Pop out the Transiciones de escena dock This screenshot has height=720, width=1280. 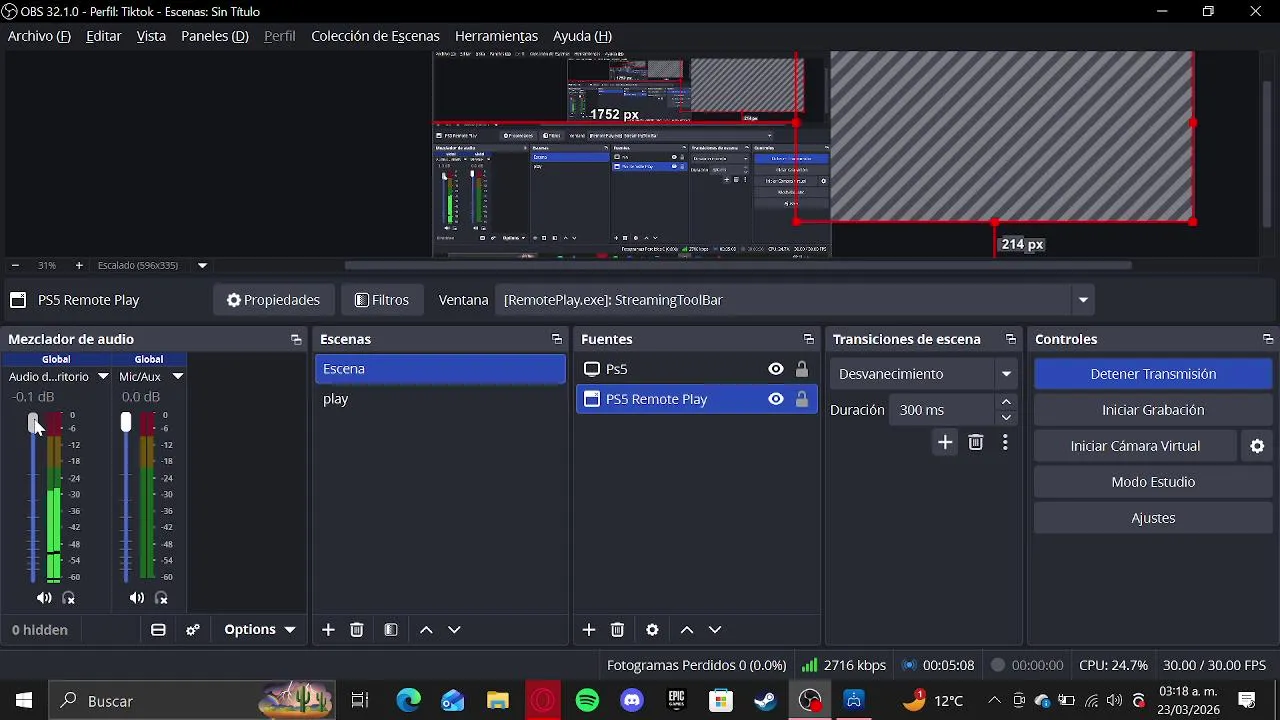coord(1011,340)
